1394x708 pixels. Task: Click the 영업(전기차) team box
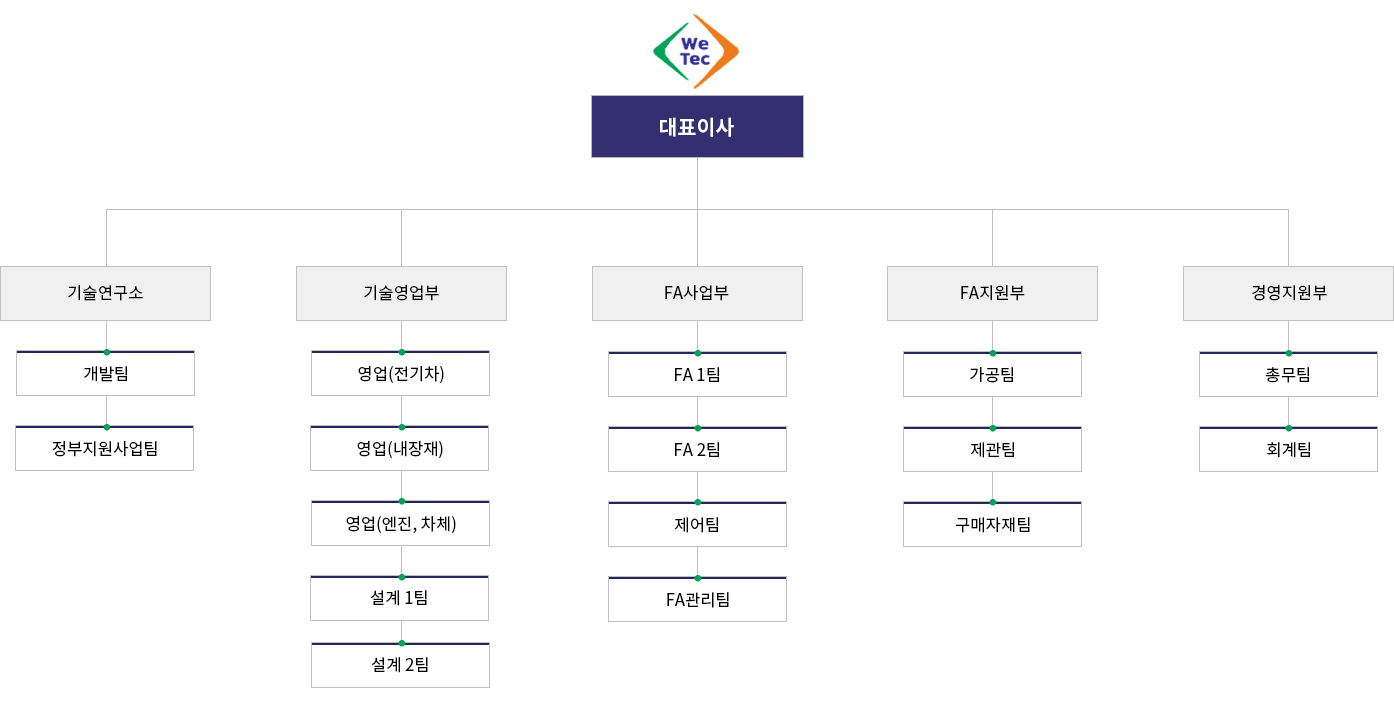401,374
